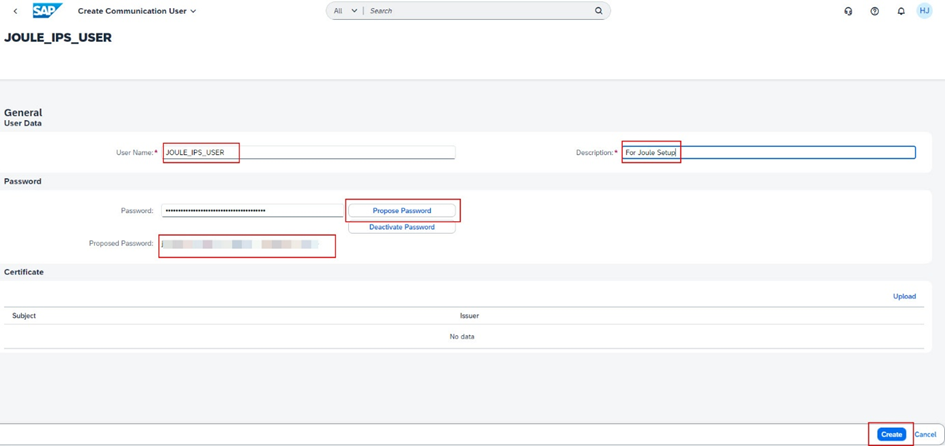Click the Upload certificate link
The image size is (945, 446).
click(x=904, y=296)
